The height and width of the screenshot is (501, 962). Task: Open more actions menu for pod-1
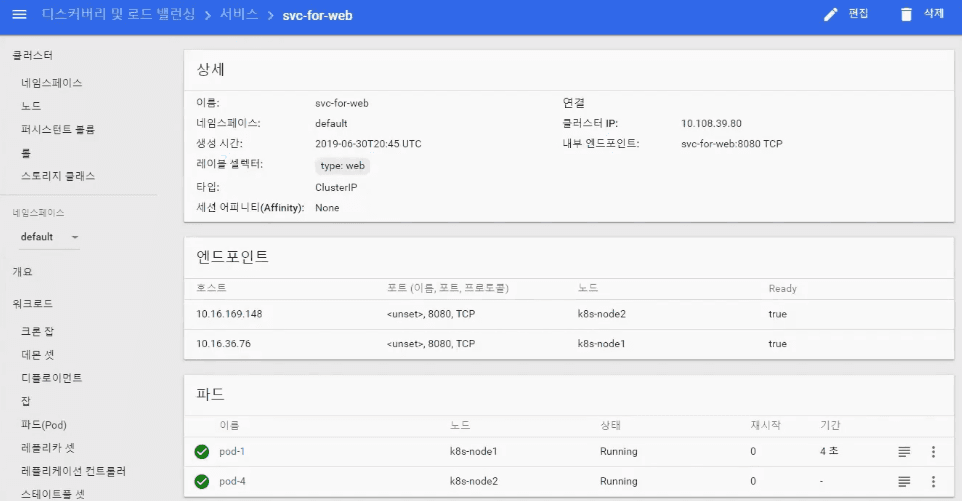pos(933,452)
